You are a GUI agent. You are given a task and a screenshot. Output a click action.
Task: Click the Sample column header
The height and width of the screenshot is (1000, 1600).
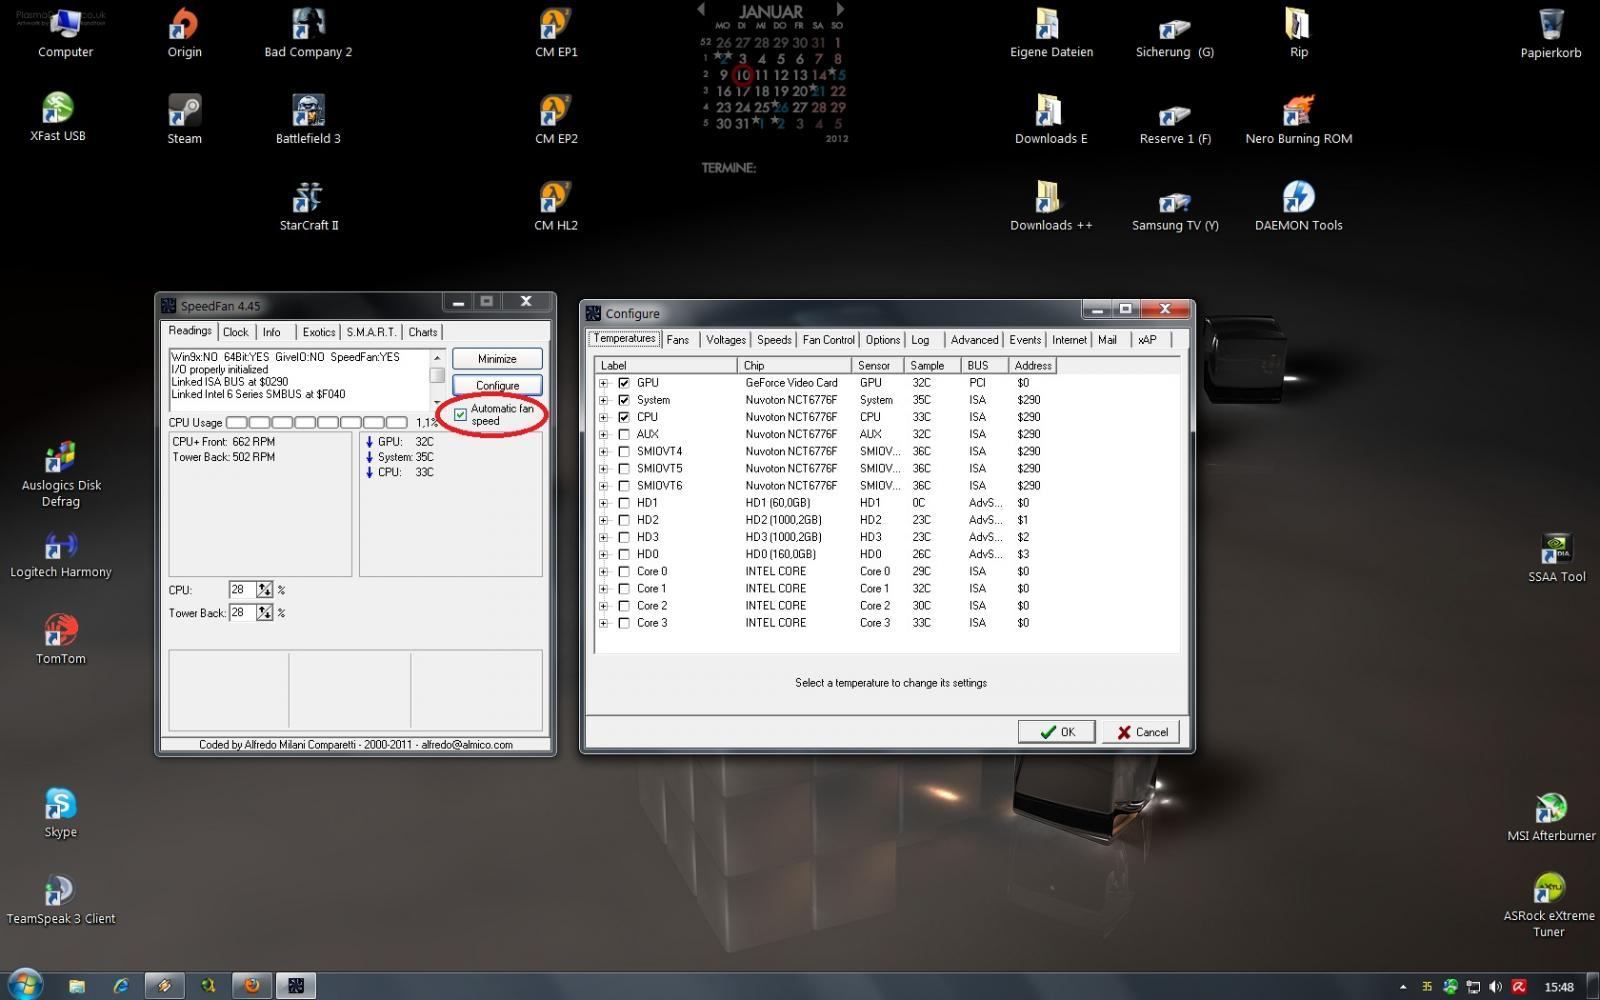tap(932, 366)
